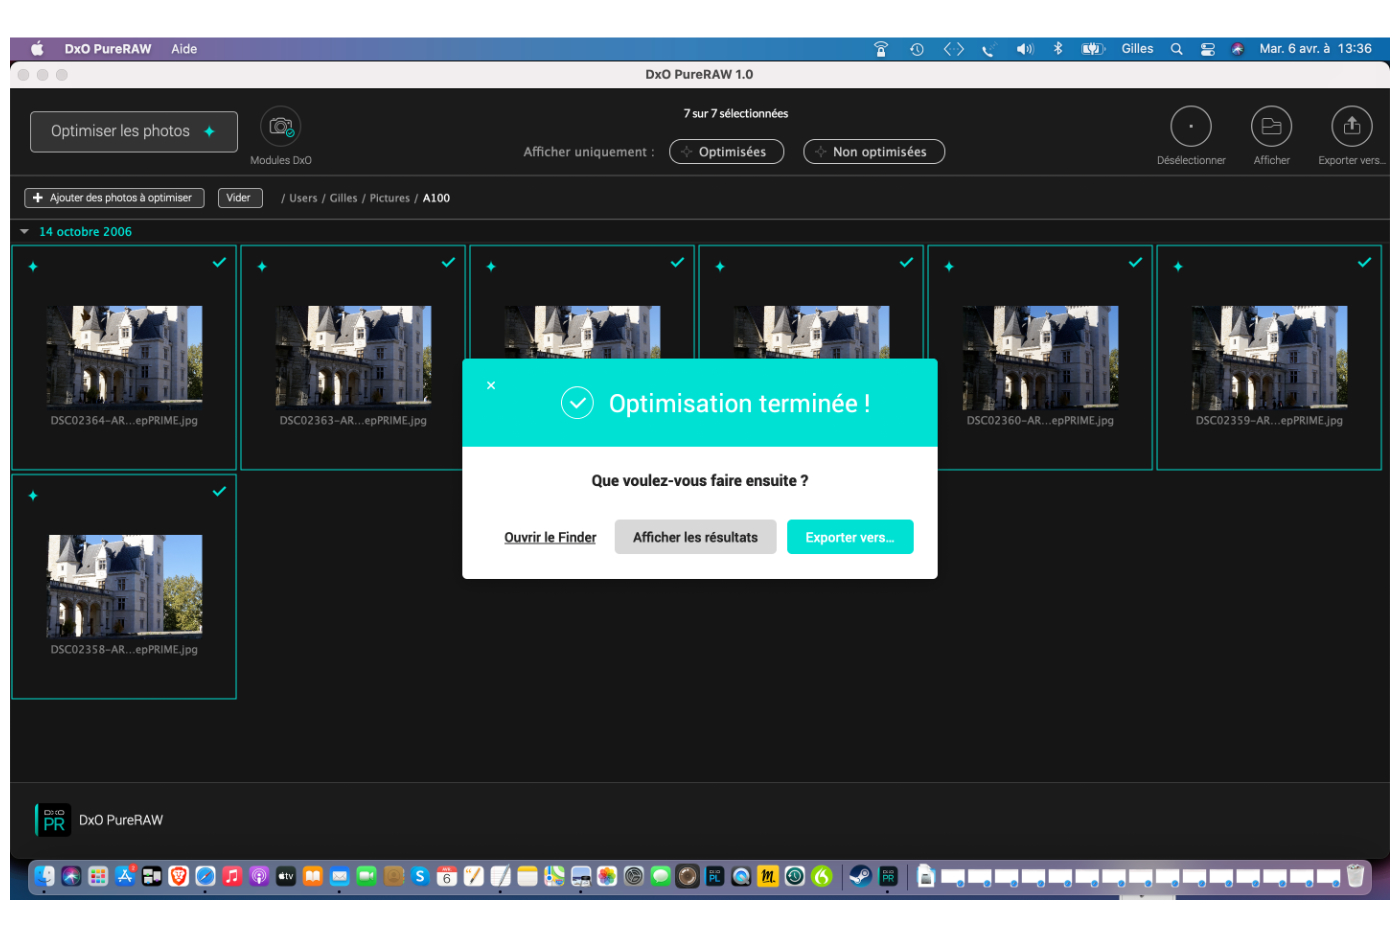Screen dimensions: 1400x932
Task: Collapse the 14 octobre 2006 group
Action: pos(25,232)
